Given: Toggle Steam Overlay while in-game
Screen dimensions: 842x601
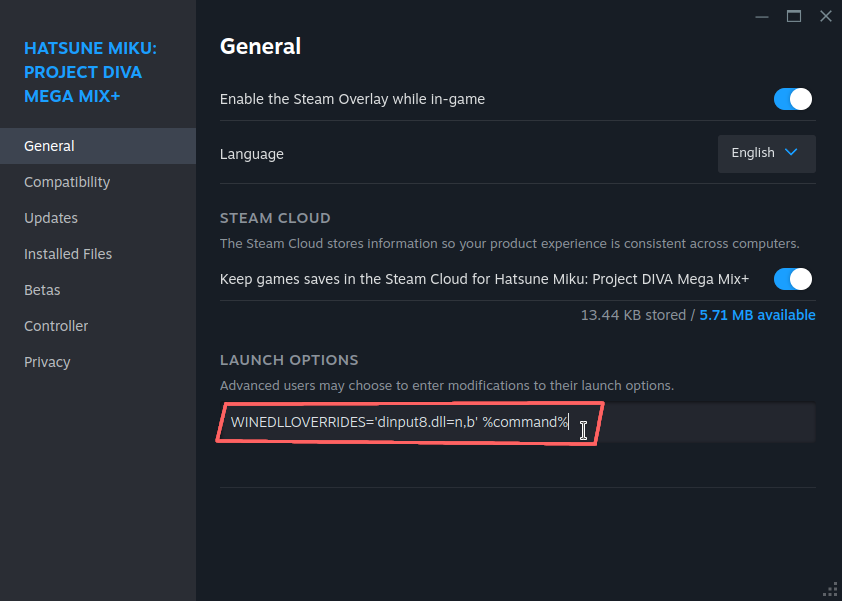Looking at the screenshot, I should pos(792,99).
